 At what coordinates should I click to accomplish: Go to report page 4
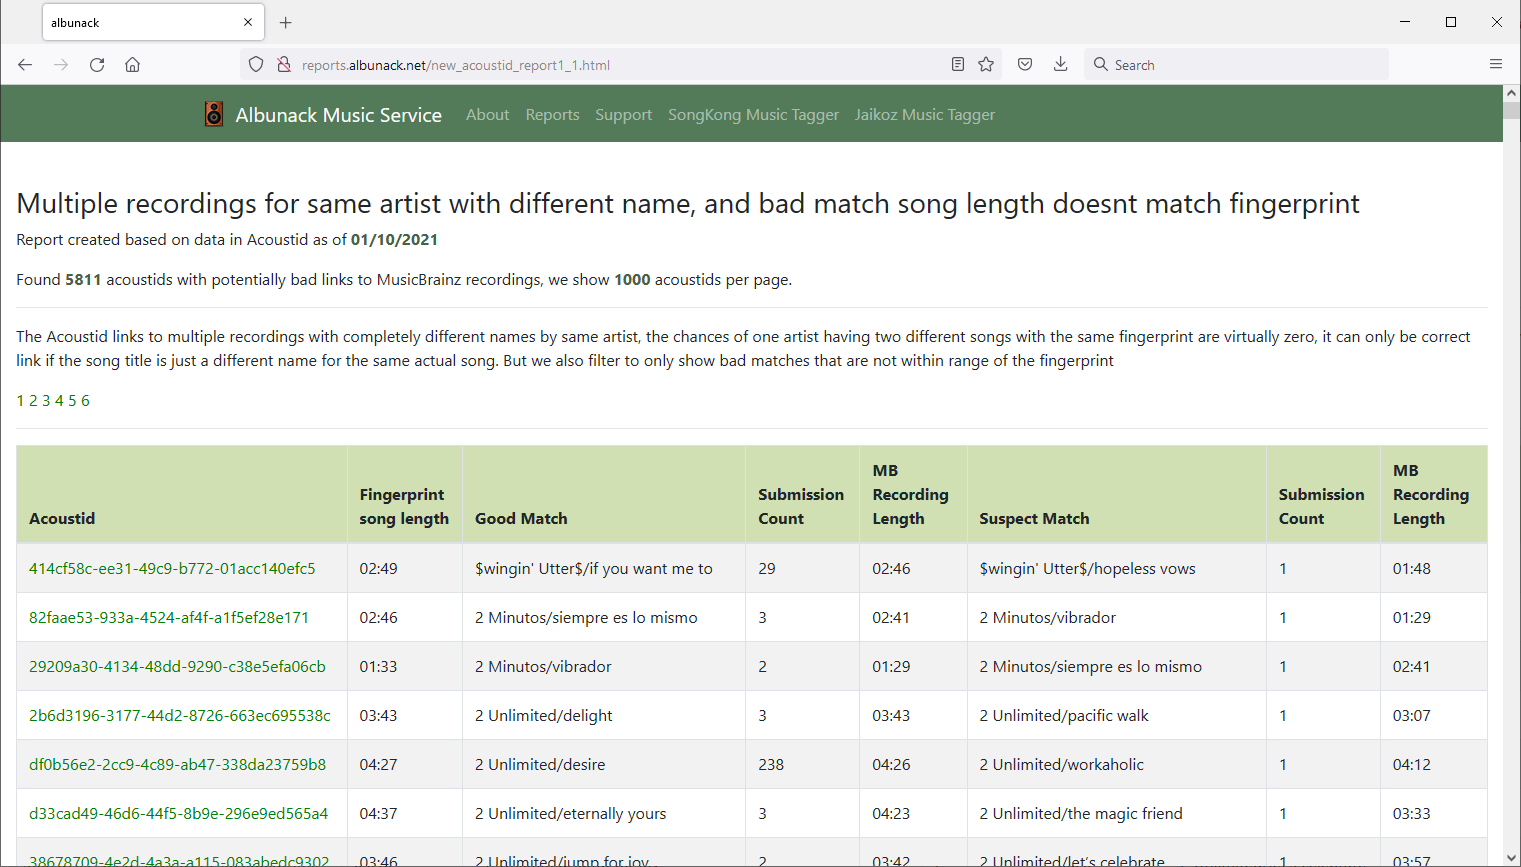(x=59, y=400)
